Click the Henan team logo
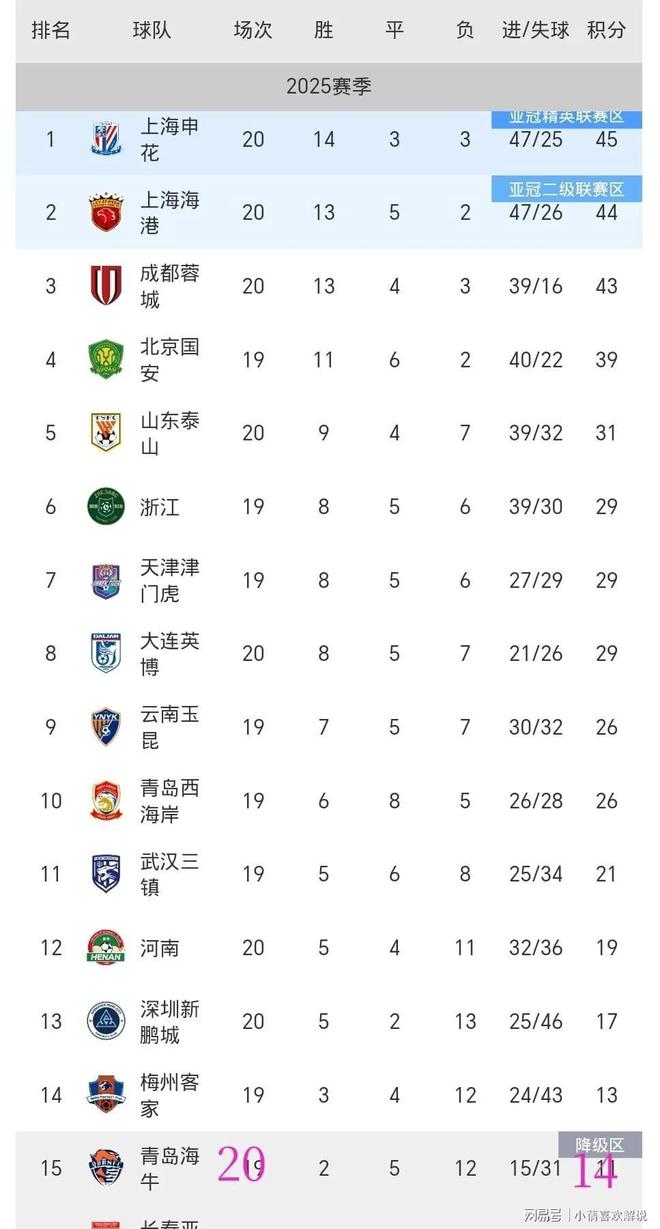Viewport: 660px width, 1229px height. pos(105,947)
